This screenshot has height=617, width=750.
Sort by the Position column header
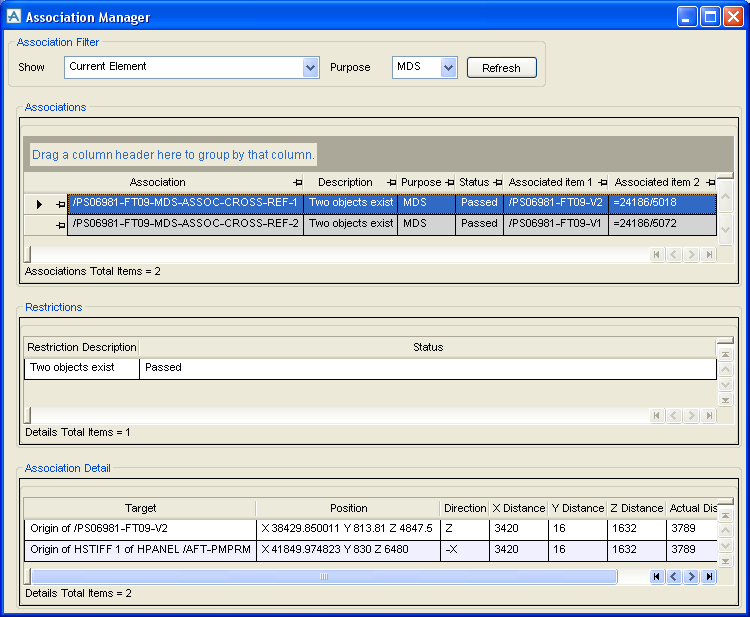348,508
